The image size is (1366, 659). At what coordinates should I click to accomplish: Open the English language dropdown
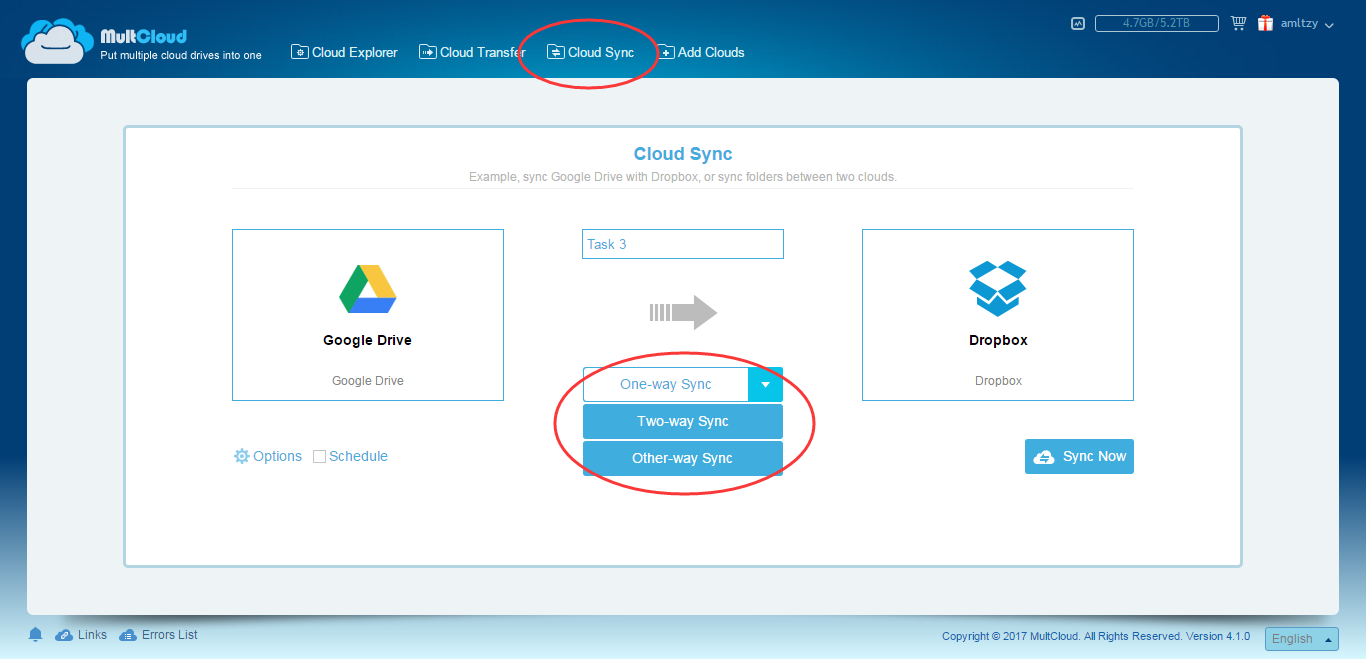tap(1301, 639)
